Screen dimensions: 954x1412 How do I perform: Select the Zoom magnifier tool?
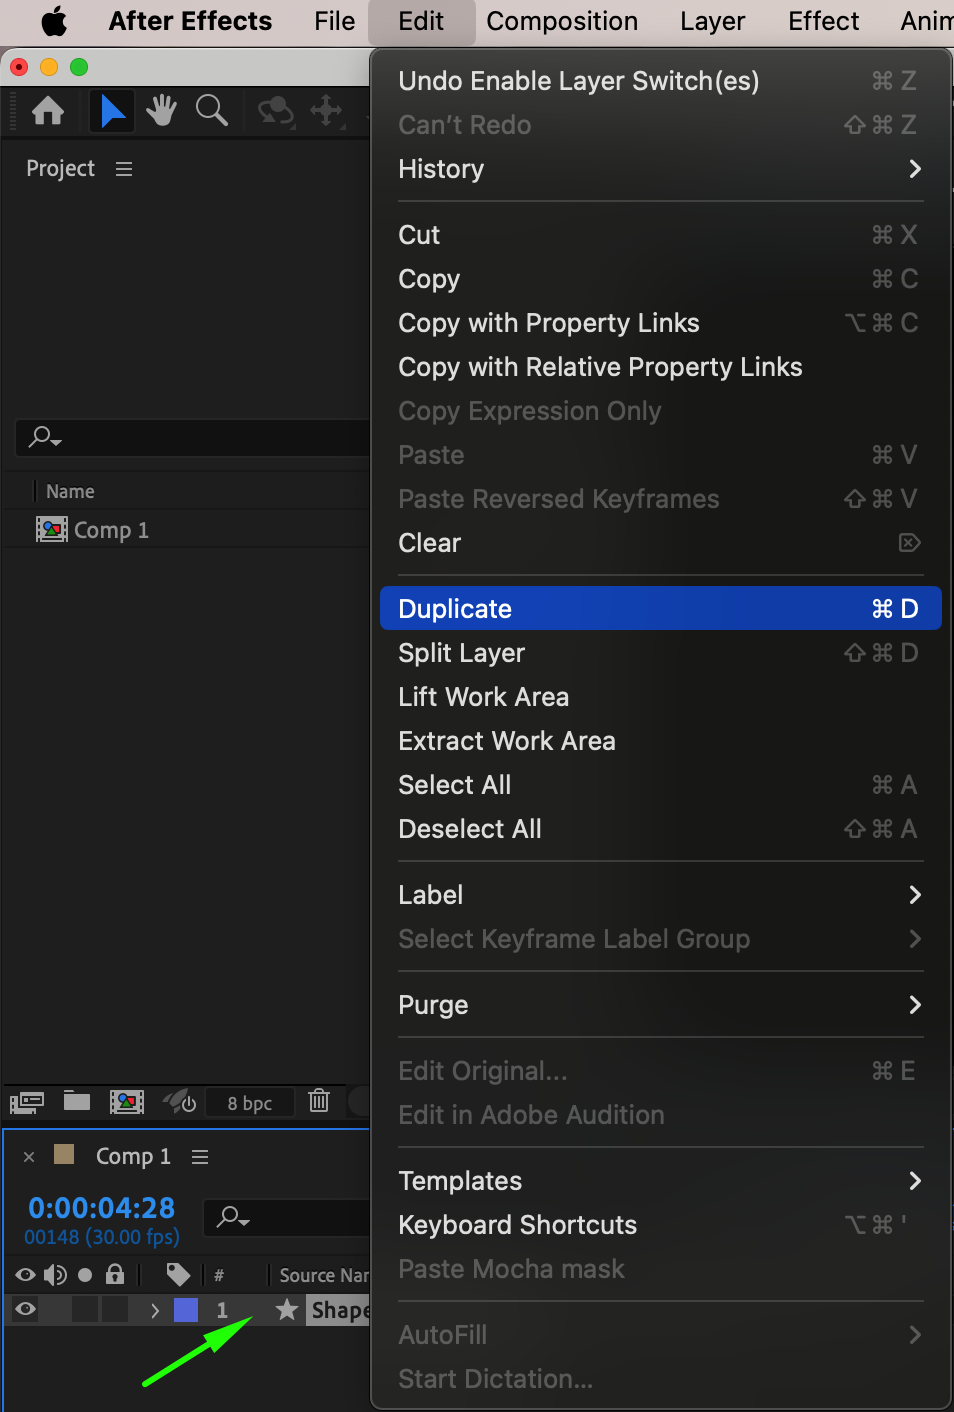212,111
